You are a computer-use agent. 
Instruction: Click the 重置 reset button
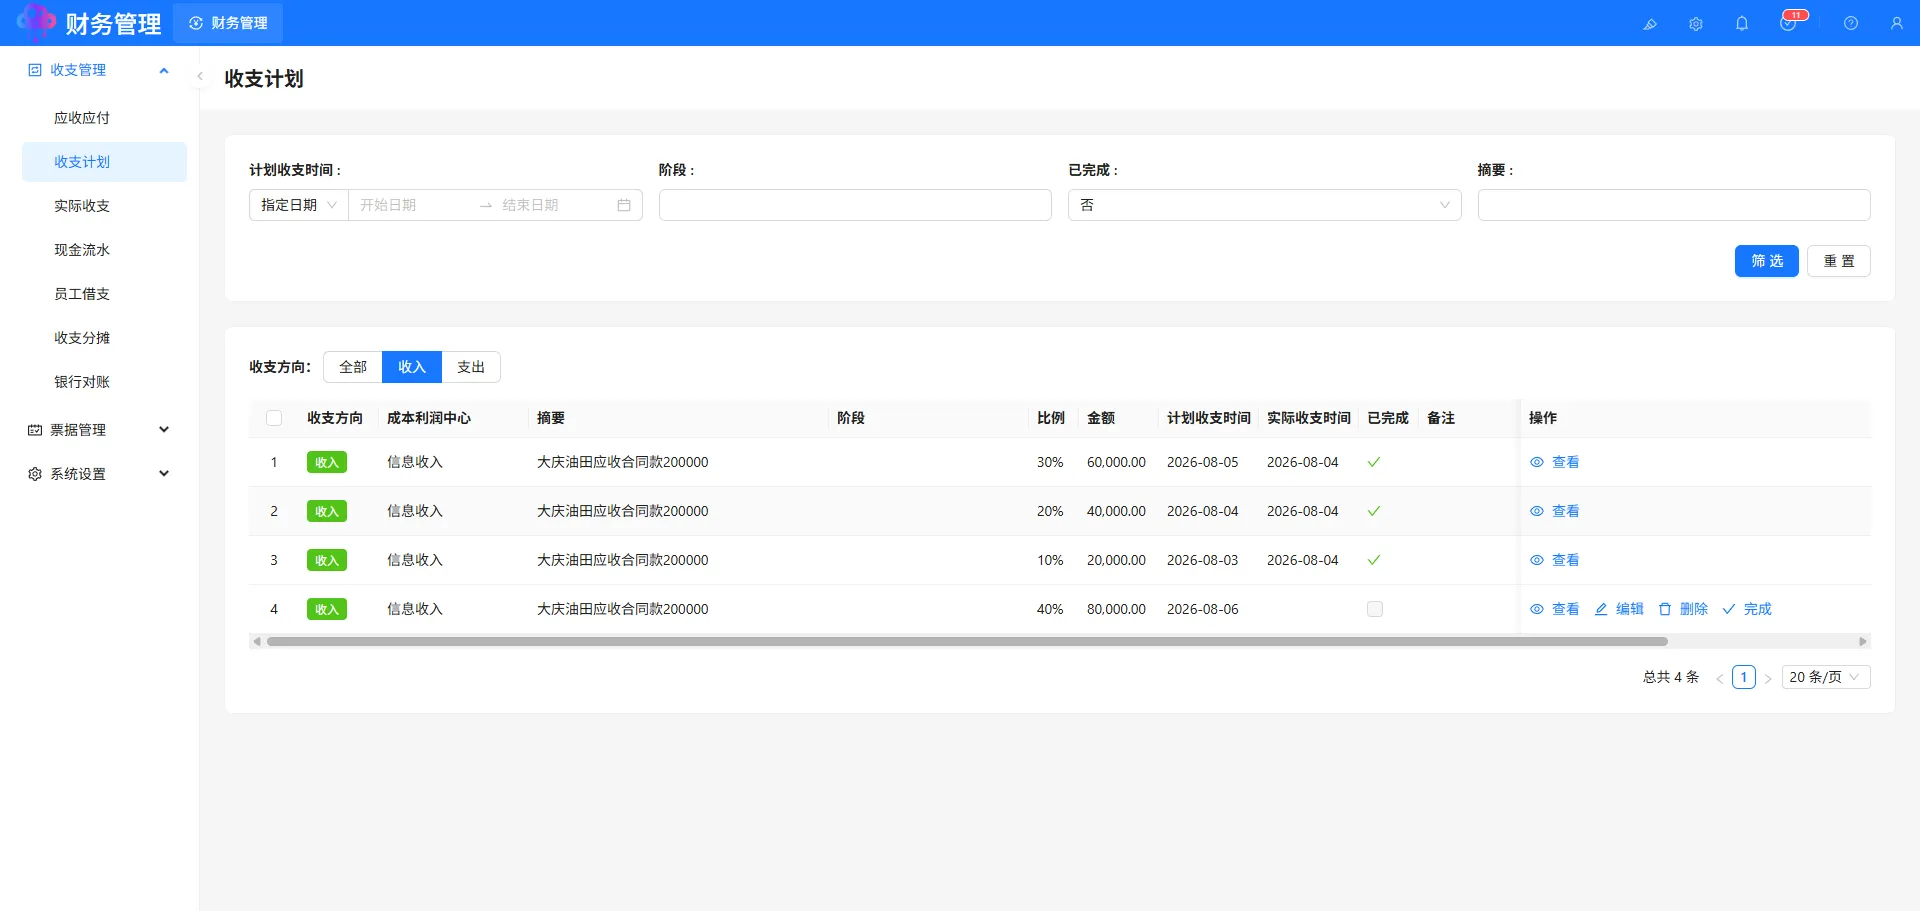tap(1838, 261)
